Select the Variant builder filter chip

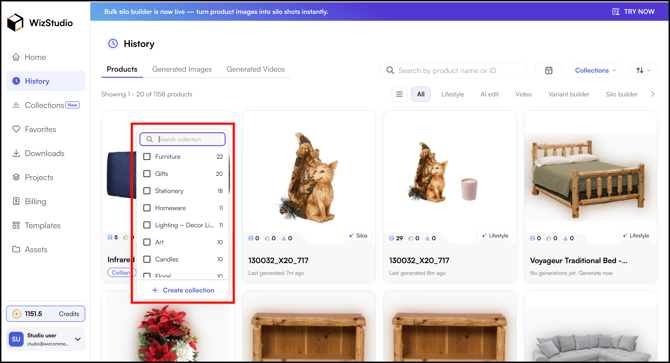tap(569, 94)
